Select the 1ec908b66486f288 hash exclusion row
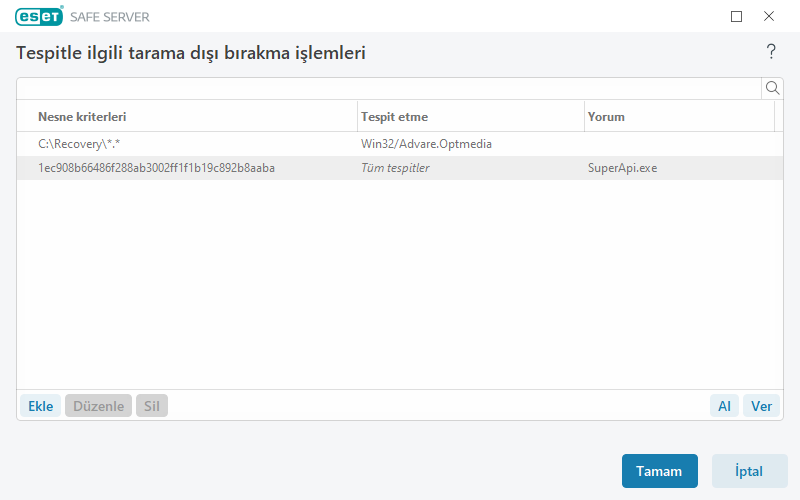 pos(156,168)
